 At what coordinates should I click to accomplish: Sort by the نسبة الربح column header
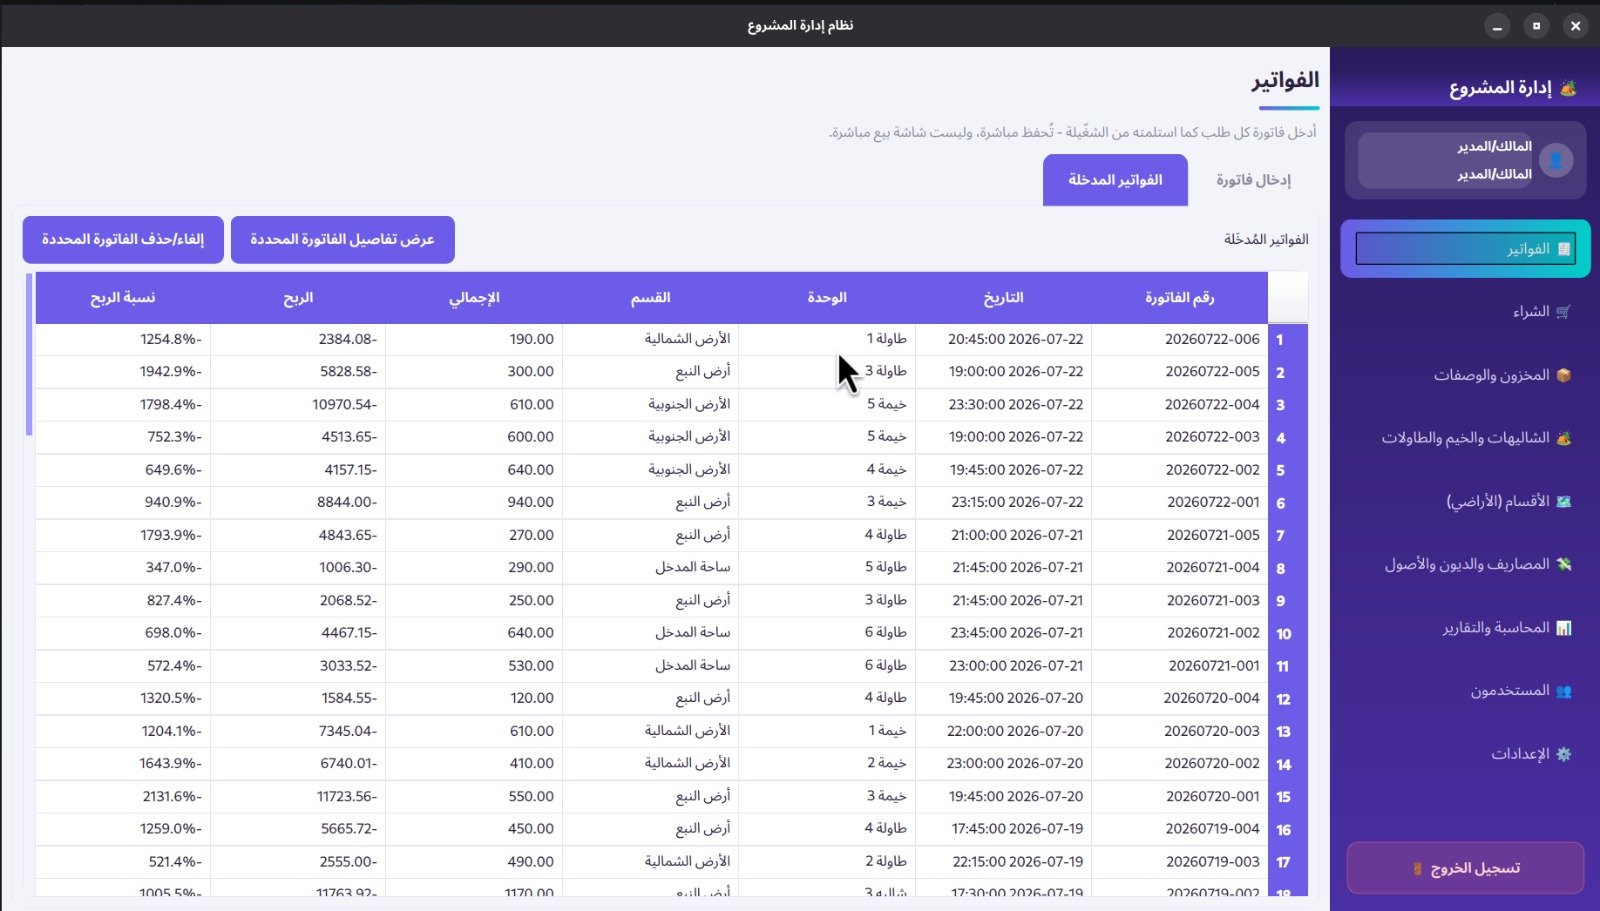click(123, 298)
